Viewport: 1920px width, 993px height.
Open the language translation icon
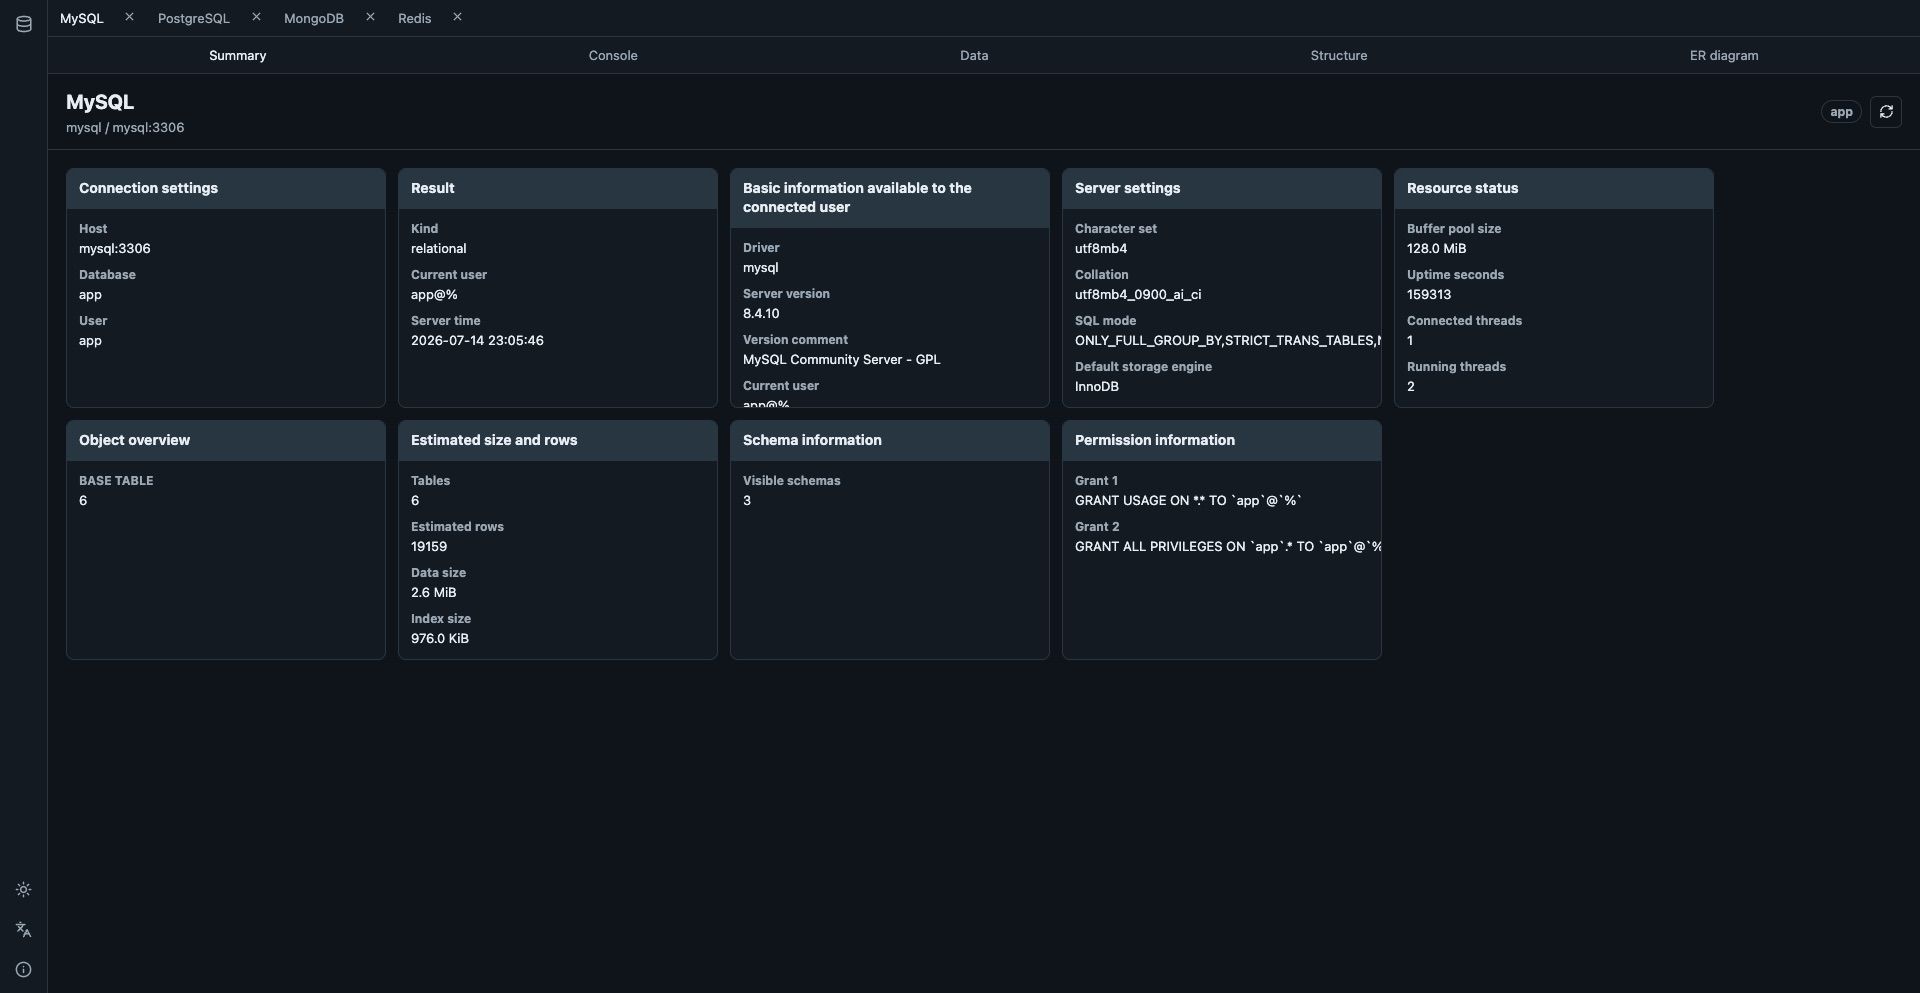24,930
